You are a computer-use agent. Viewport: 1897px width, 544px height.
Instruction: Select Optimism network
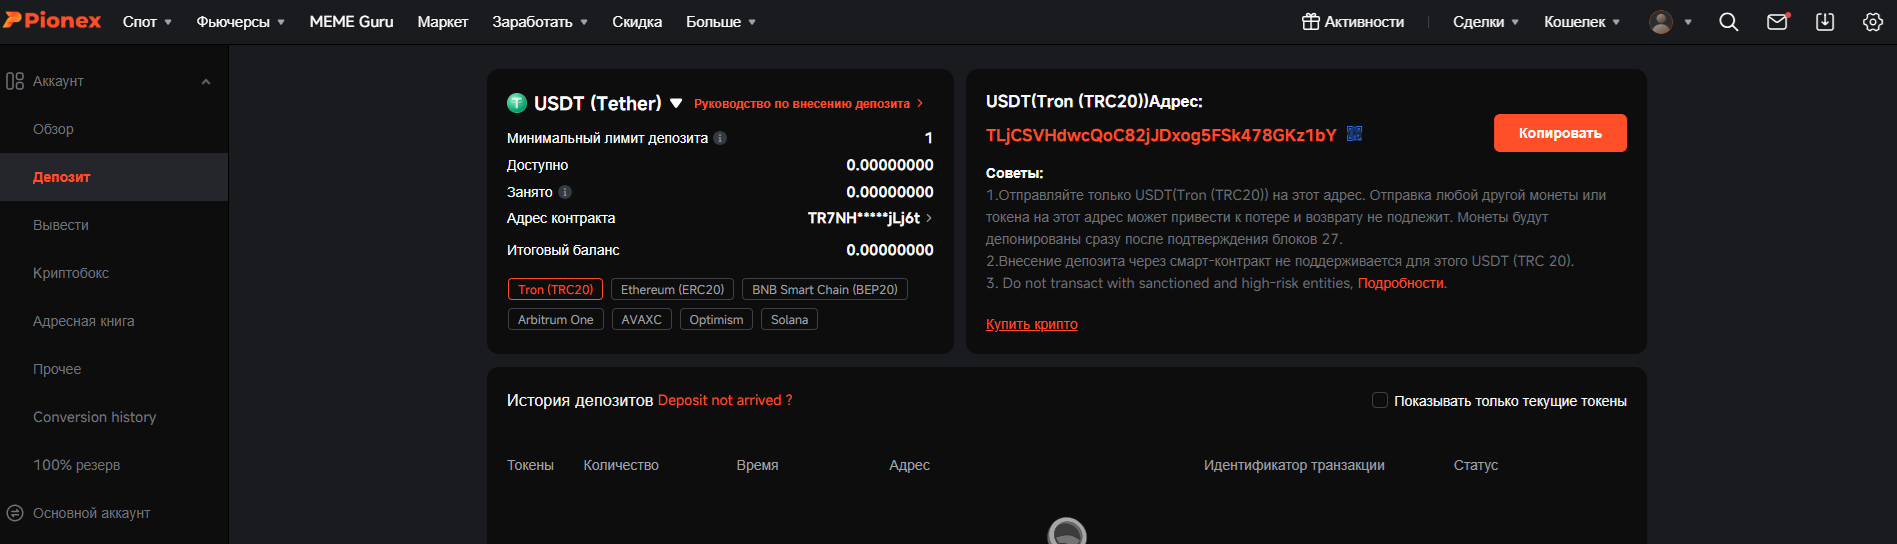tap(716, 319)
